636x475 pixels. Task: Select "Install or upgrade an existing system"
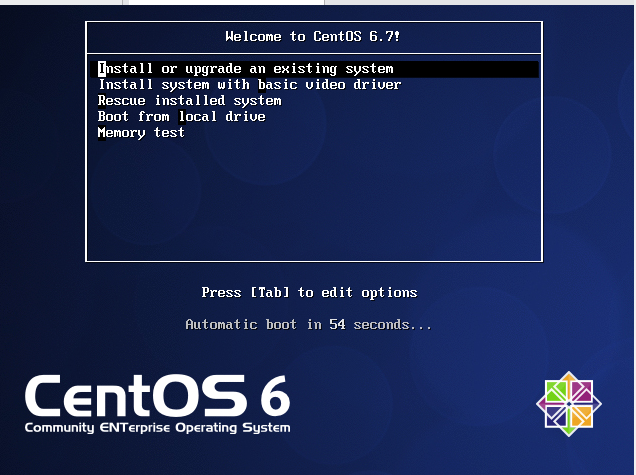point(315,69)
